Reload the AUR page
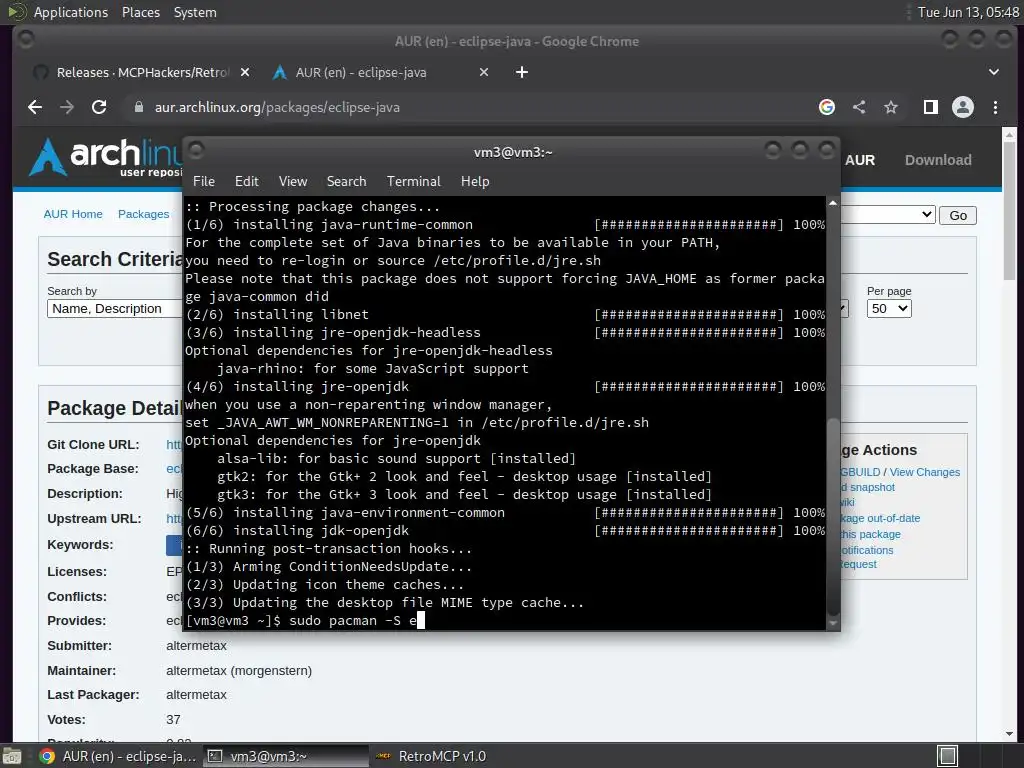Screen dimensions: 1024x768 99,107
